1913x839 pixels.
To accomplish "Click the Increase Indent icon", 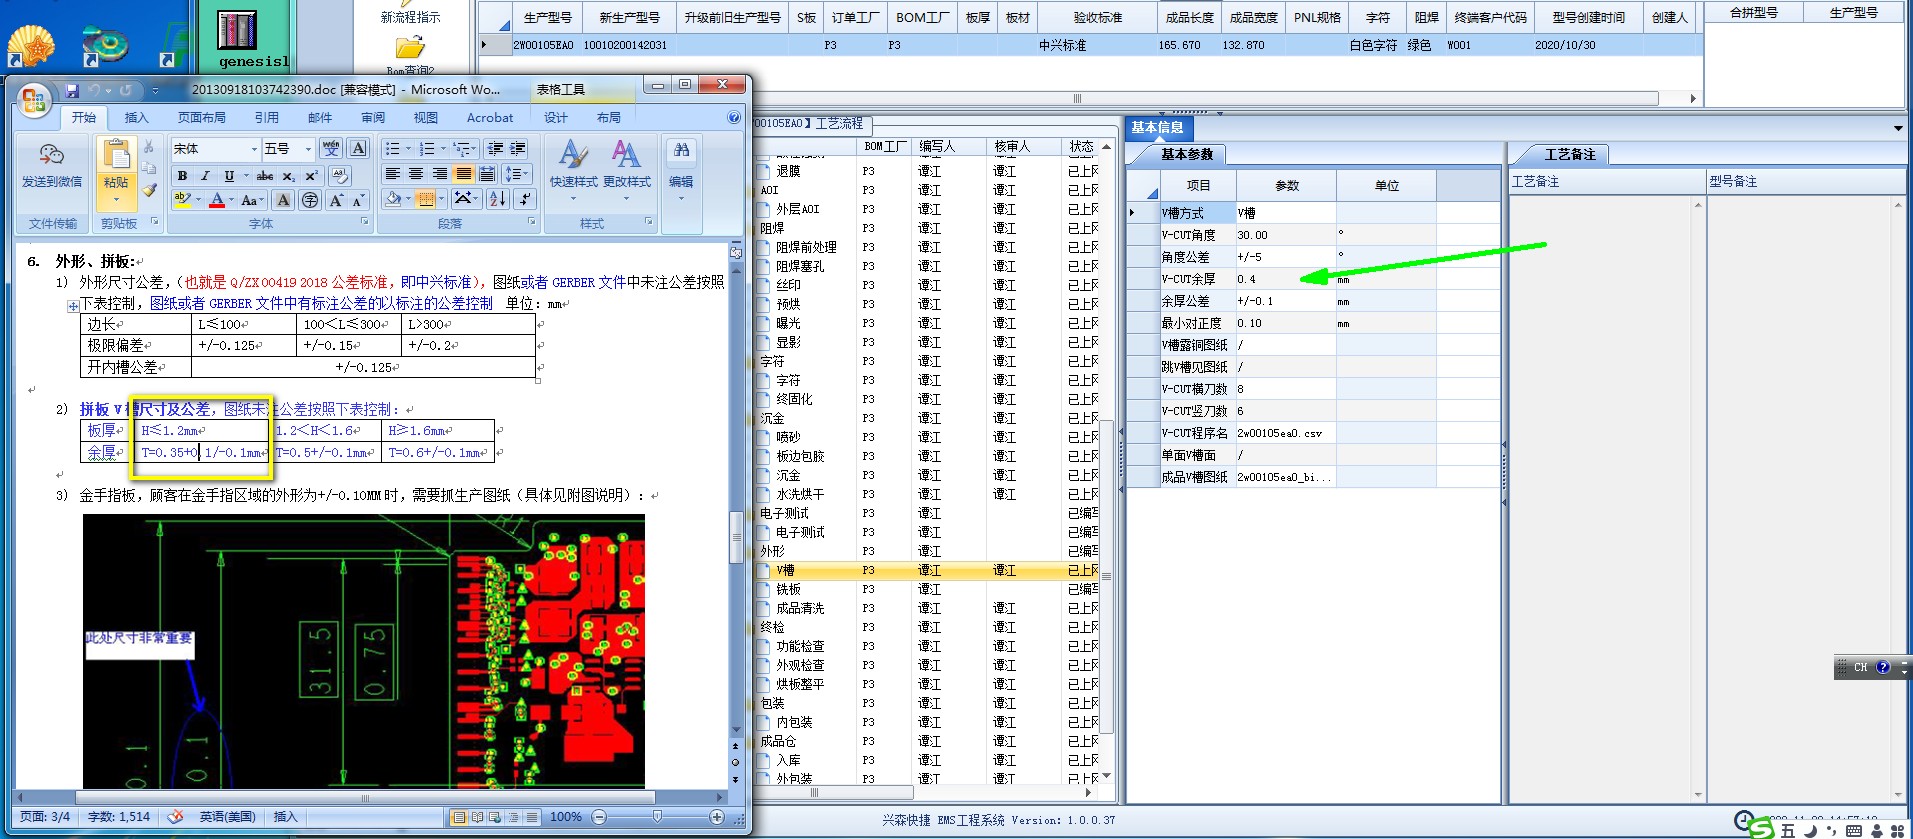I will (x=518, y=149).
